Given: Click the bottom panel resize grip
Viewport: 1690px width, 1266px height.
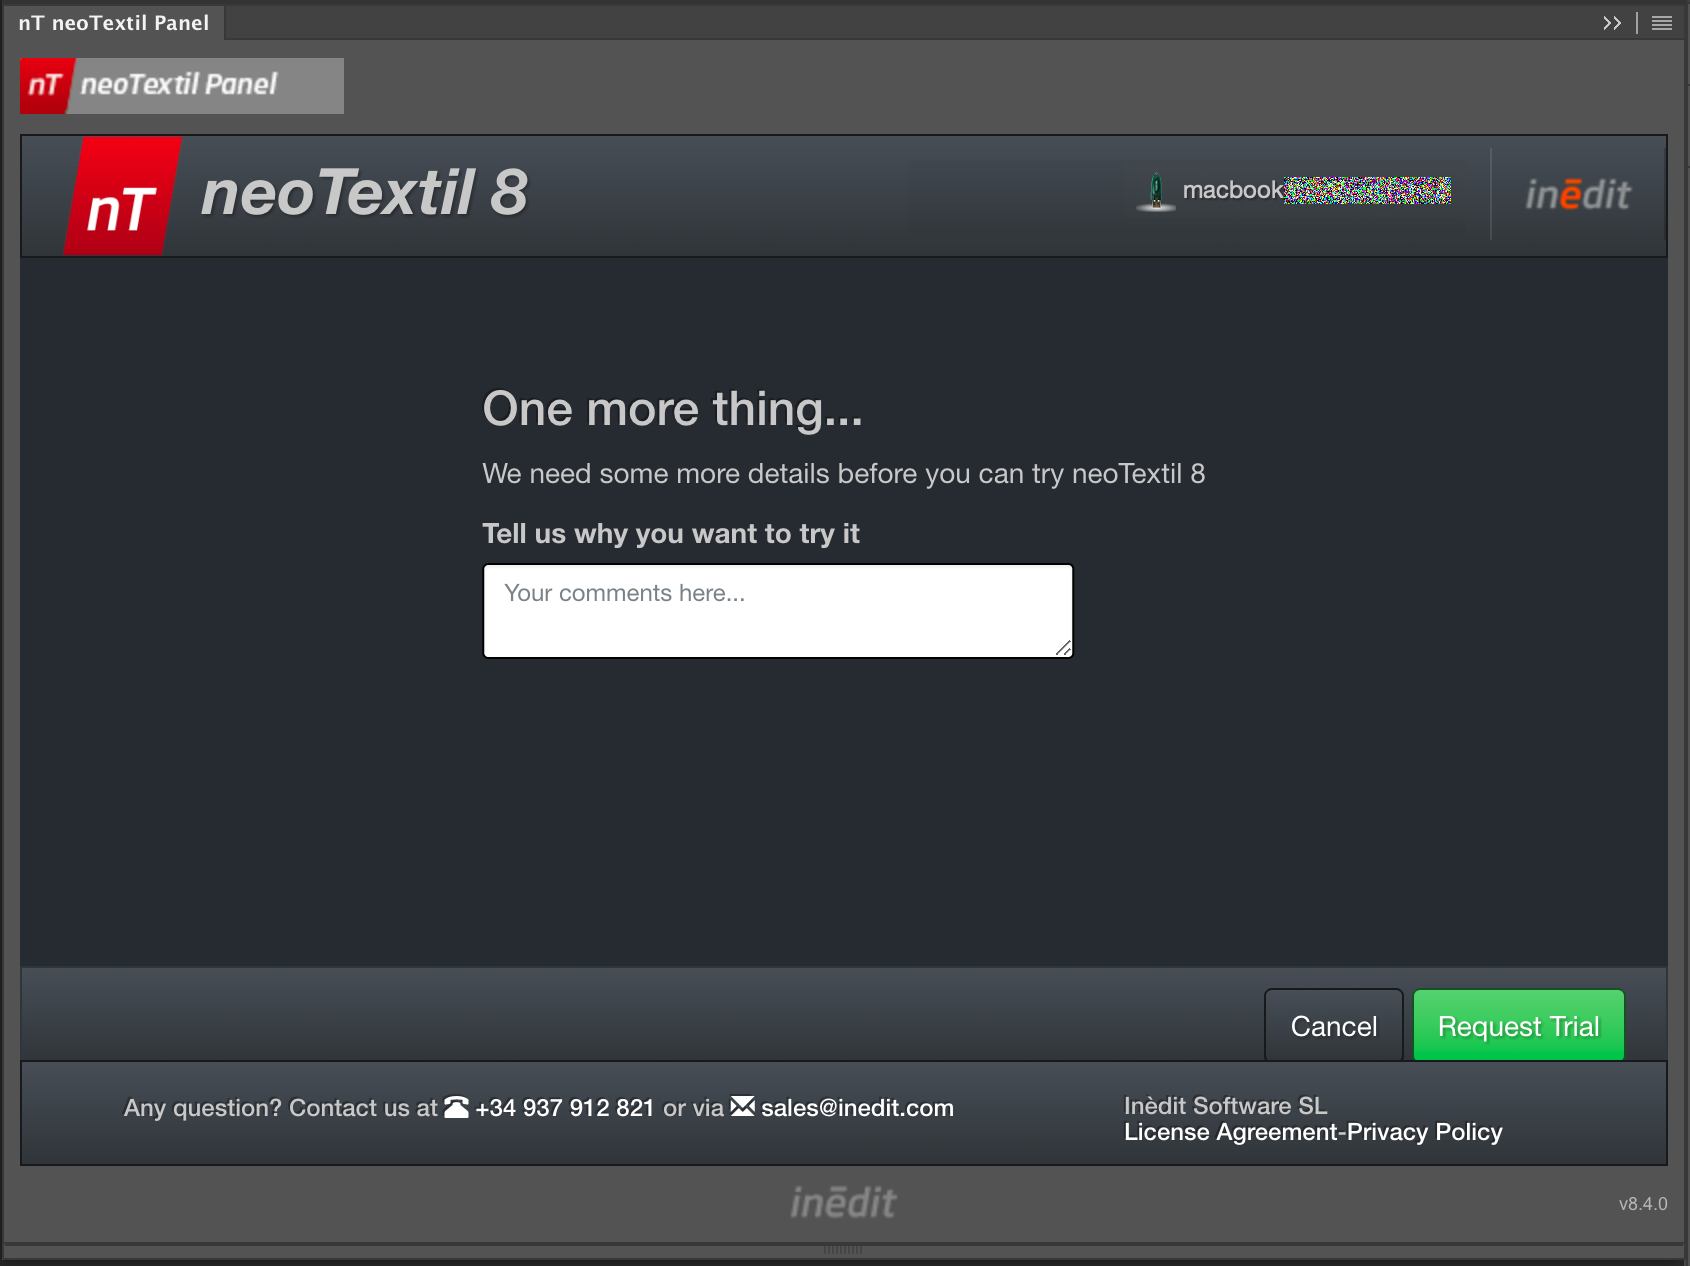Looking at the screenshot, I should coord(843,1250).
